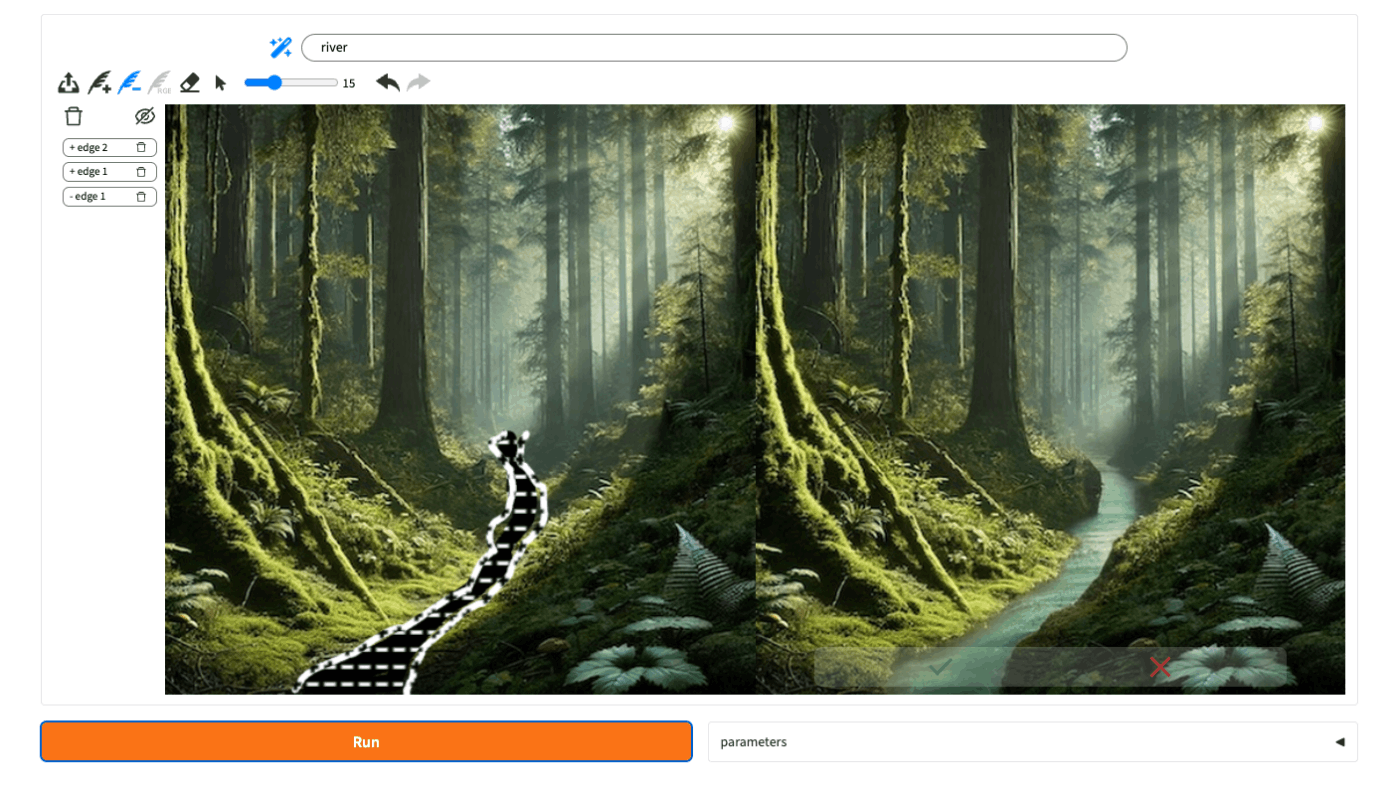Viewport: 1400px width, 797px height.
Task: Click the large trash icon above the edge list
Action: (x=73, y=116)
